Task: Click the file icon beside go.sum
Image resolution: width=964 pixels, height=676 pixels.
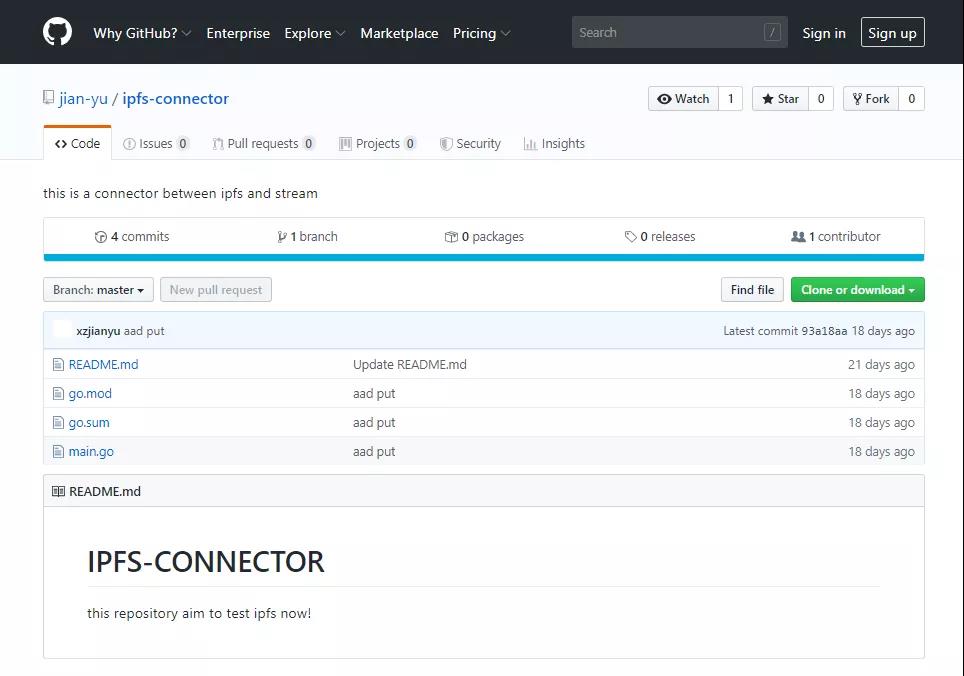Action: 58,422
